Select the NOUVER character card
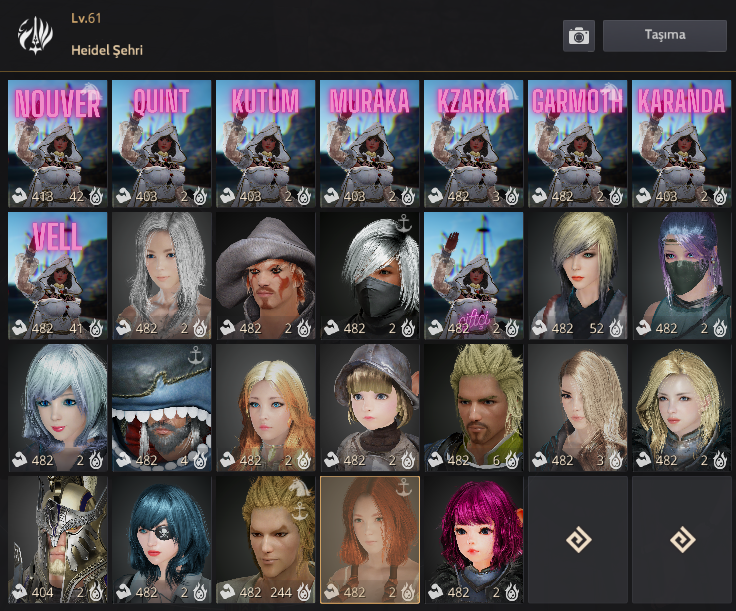 click(58, 144)
